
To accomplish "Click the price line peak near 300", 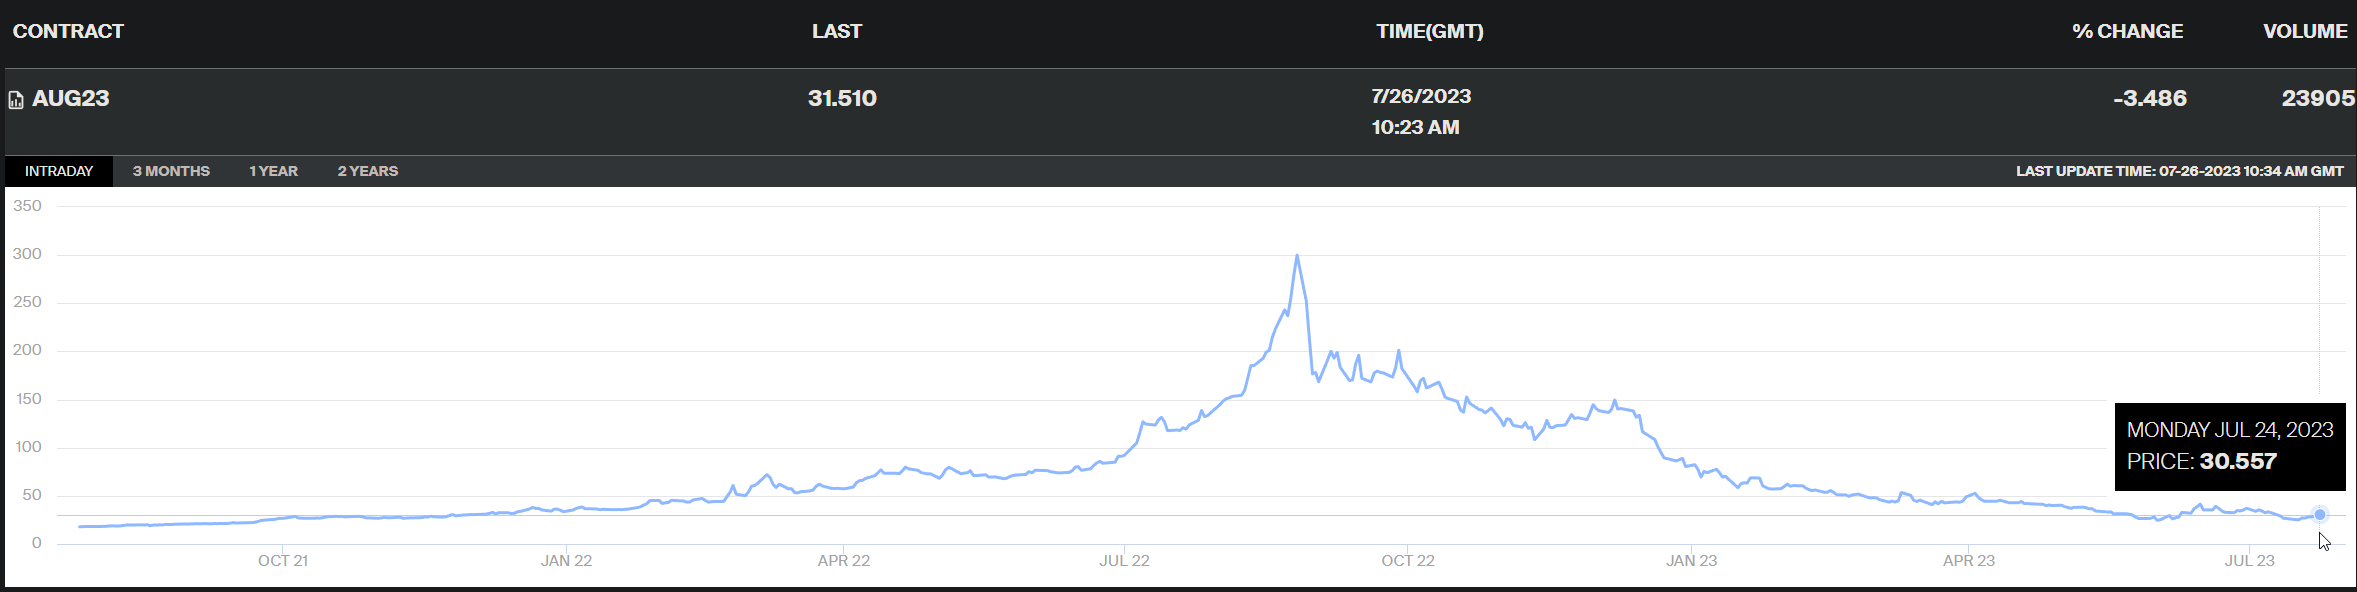I will coord(1297,256).
